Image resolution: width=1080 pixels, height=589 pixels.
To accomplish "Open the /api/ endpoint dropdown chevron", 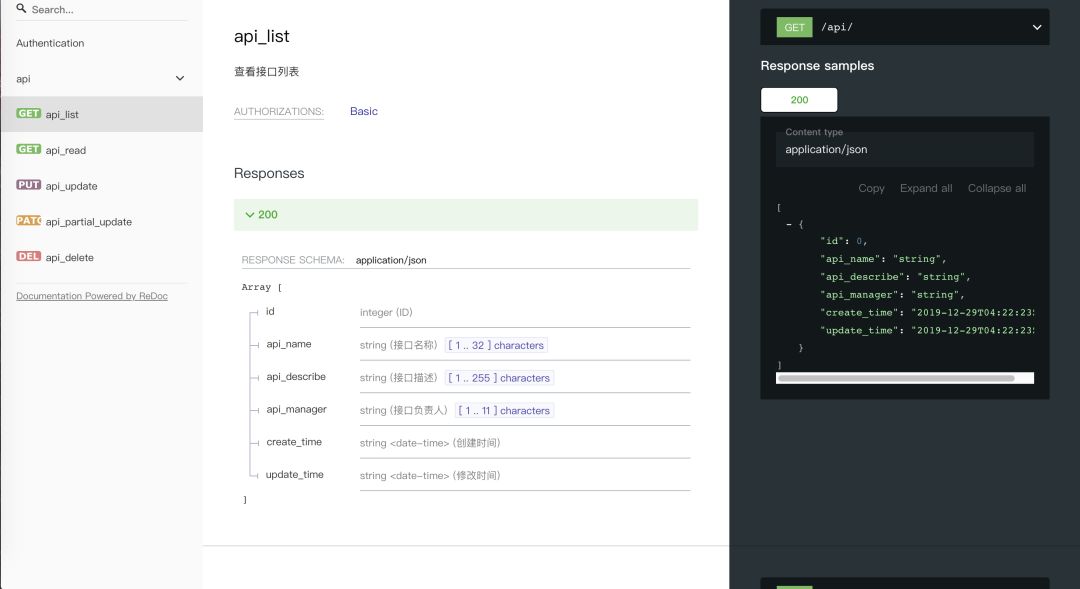I will click(x=1037, y=27).
